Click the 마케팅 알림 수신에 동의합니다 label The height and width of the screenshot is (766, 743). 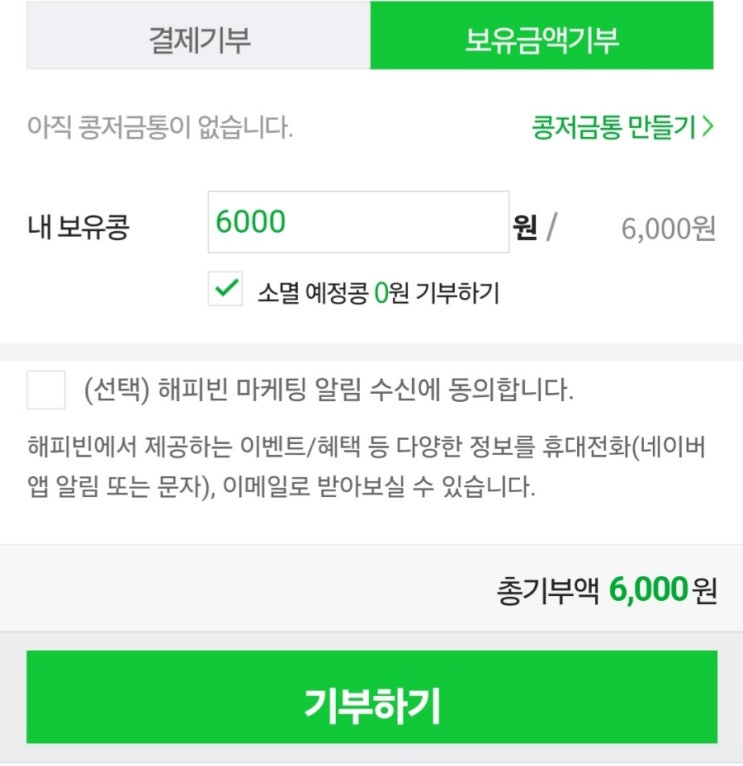(330, 390)
